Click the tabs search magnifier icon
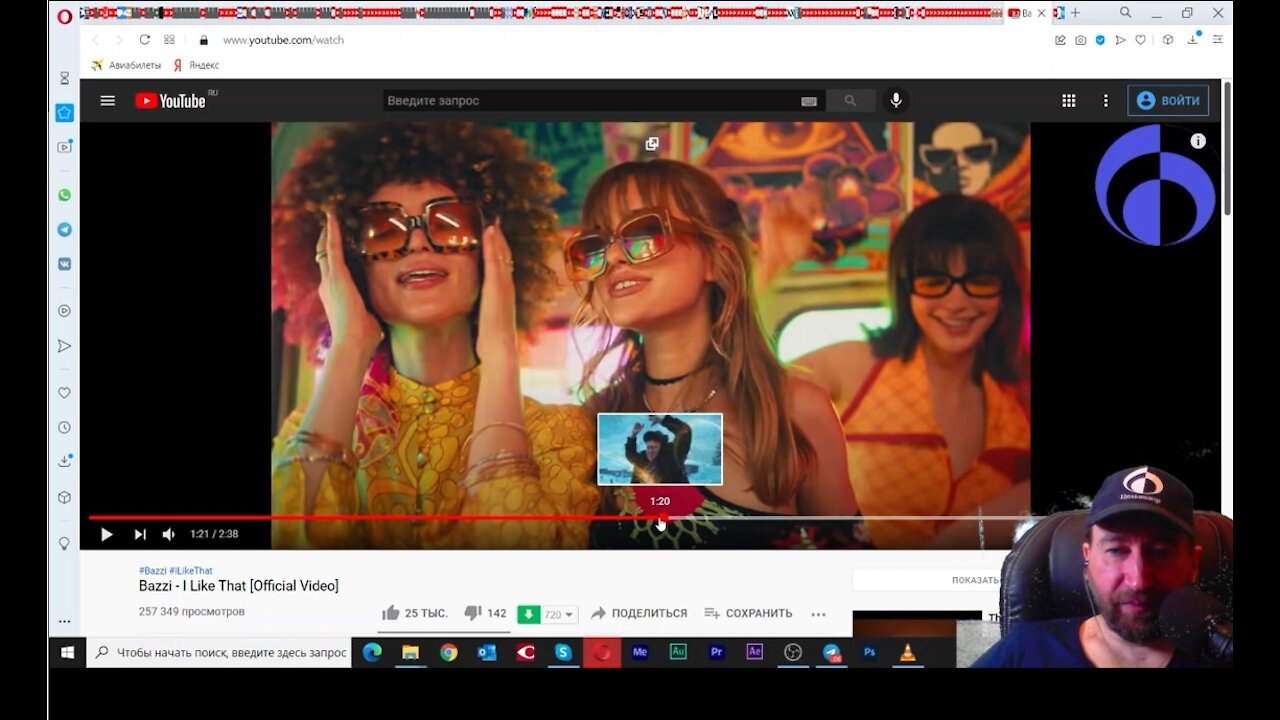1280x720 pixels. pos(1126,13)
